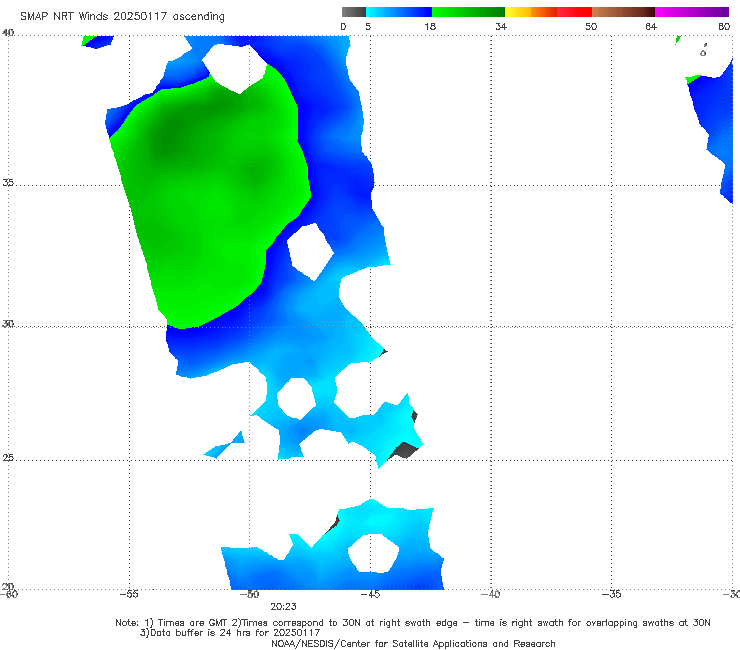Viewport: 740px width, 650px height.
Task: Click the 'Data buffer is 24 hrs' note
Action: 230,633
